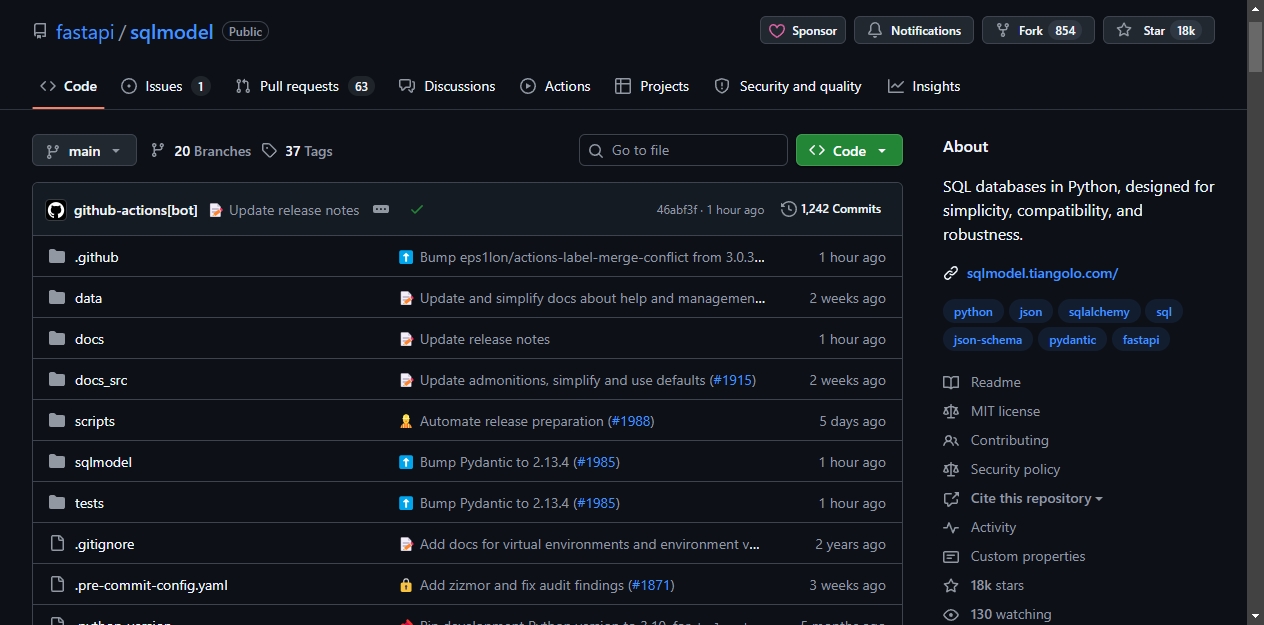This screenshot has height=625, width=1264.
Task: Open the docs folder
Action: (x=89, y=339)
